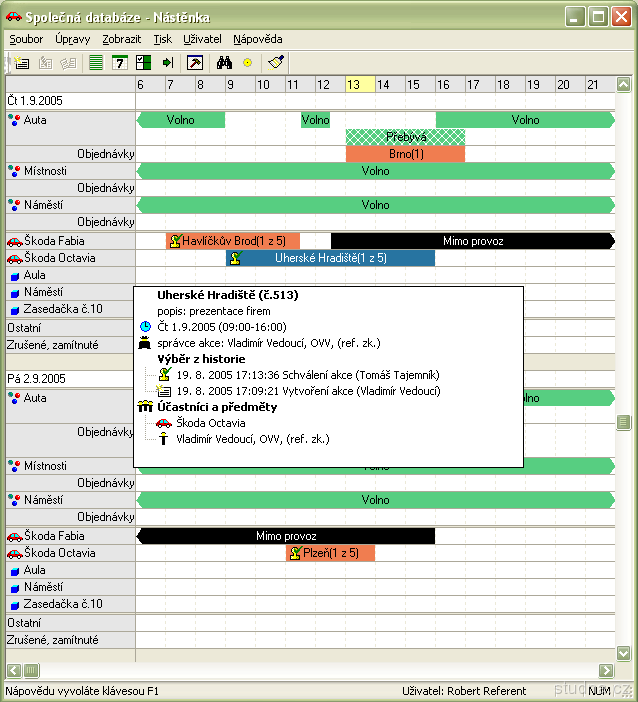Open the Uživatel menu
This screenshot has width=638, height=702.
click(x=202, y=39)
